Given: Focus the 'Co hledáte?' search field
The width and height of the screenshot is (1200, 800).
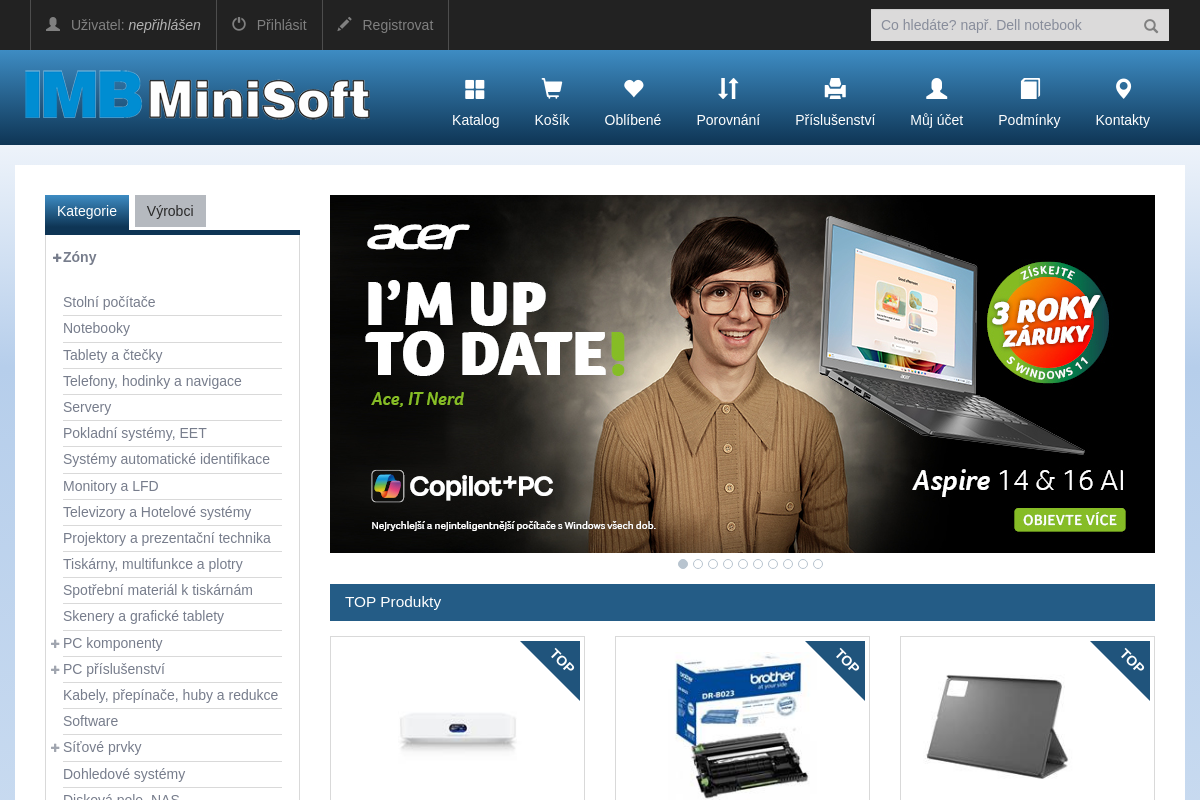Looking at the screenshot, I should [1005, 25].
